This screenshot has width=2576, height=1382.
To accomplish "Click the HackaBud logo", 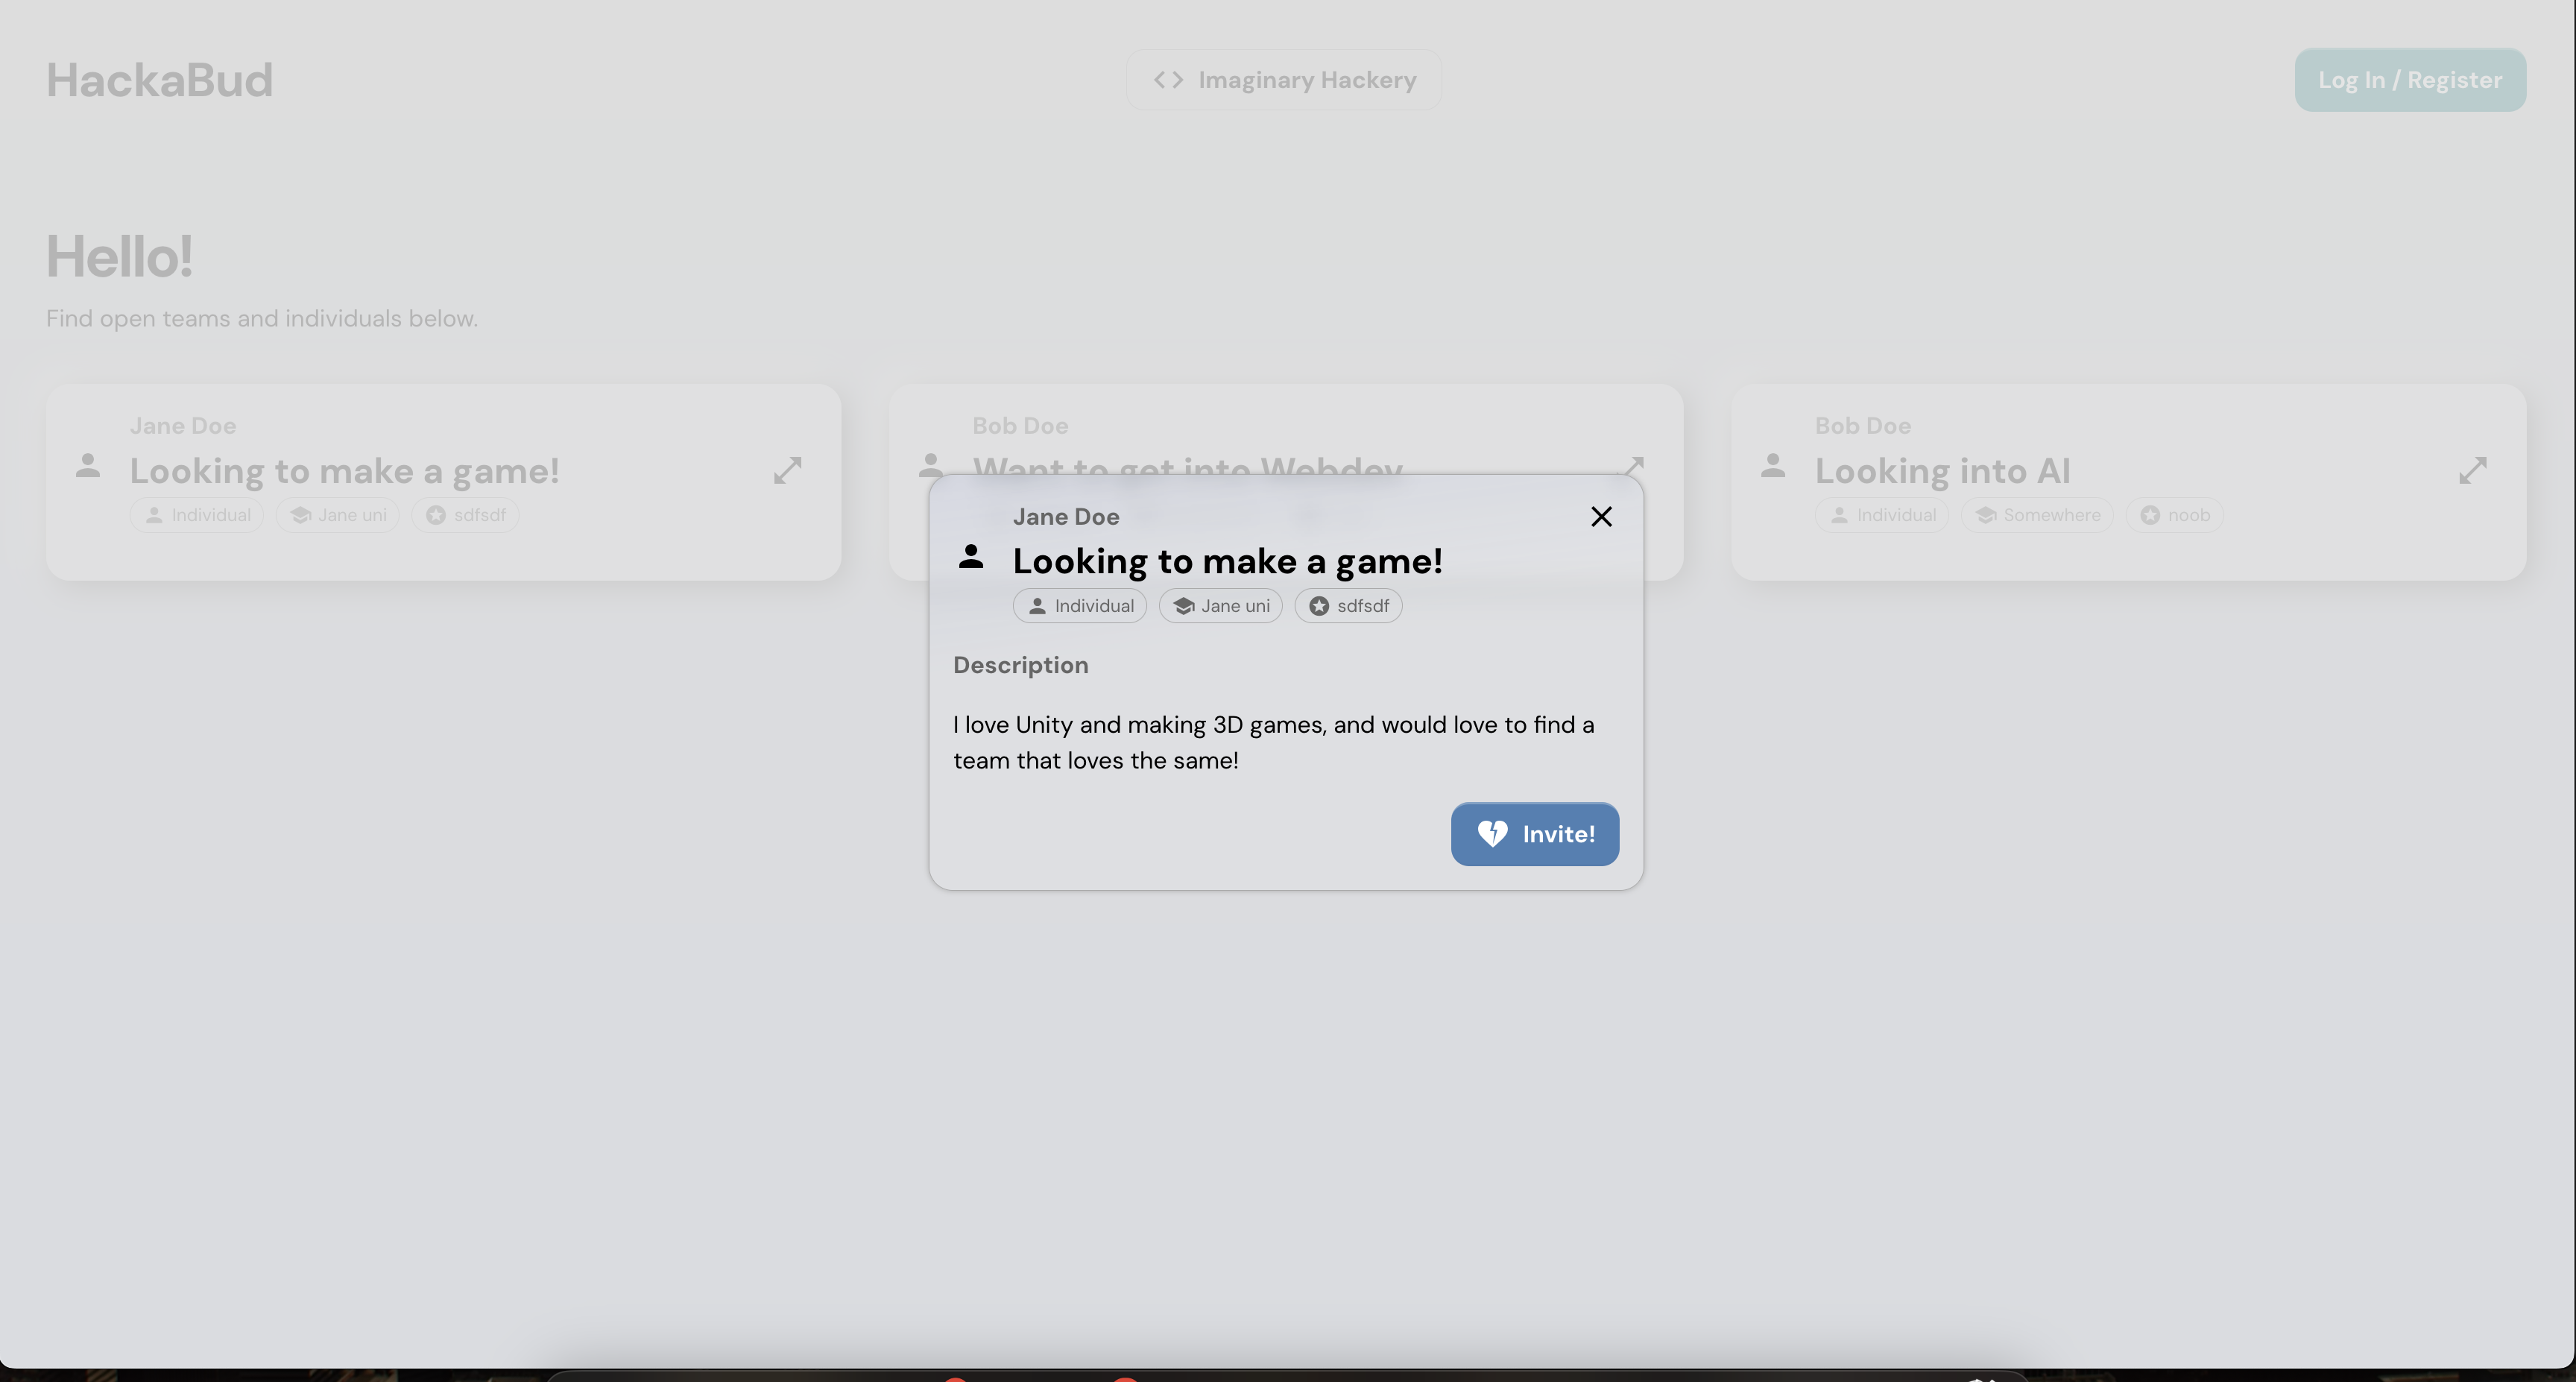I will click(159, 80).
